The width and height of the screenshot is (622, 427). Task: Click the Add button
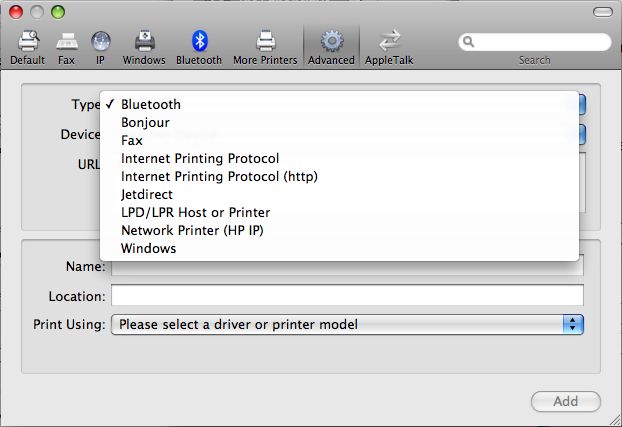(x=566, y=401)
